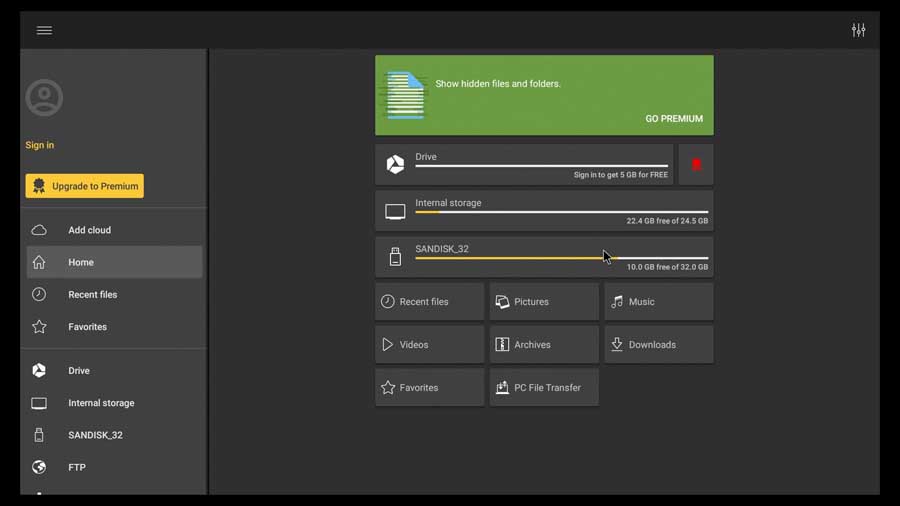900x506 pixels.
Task: Open Internal storage in the sidebar
Action: tap(114, 403)
